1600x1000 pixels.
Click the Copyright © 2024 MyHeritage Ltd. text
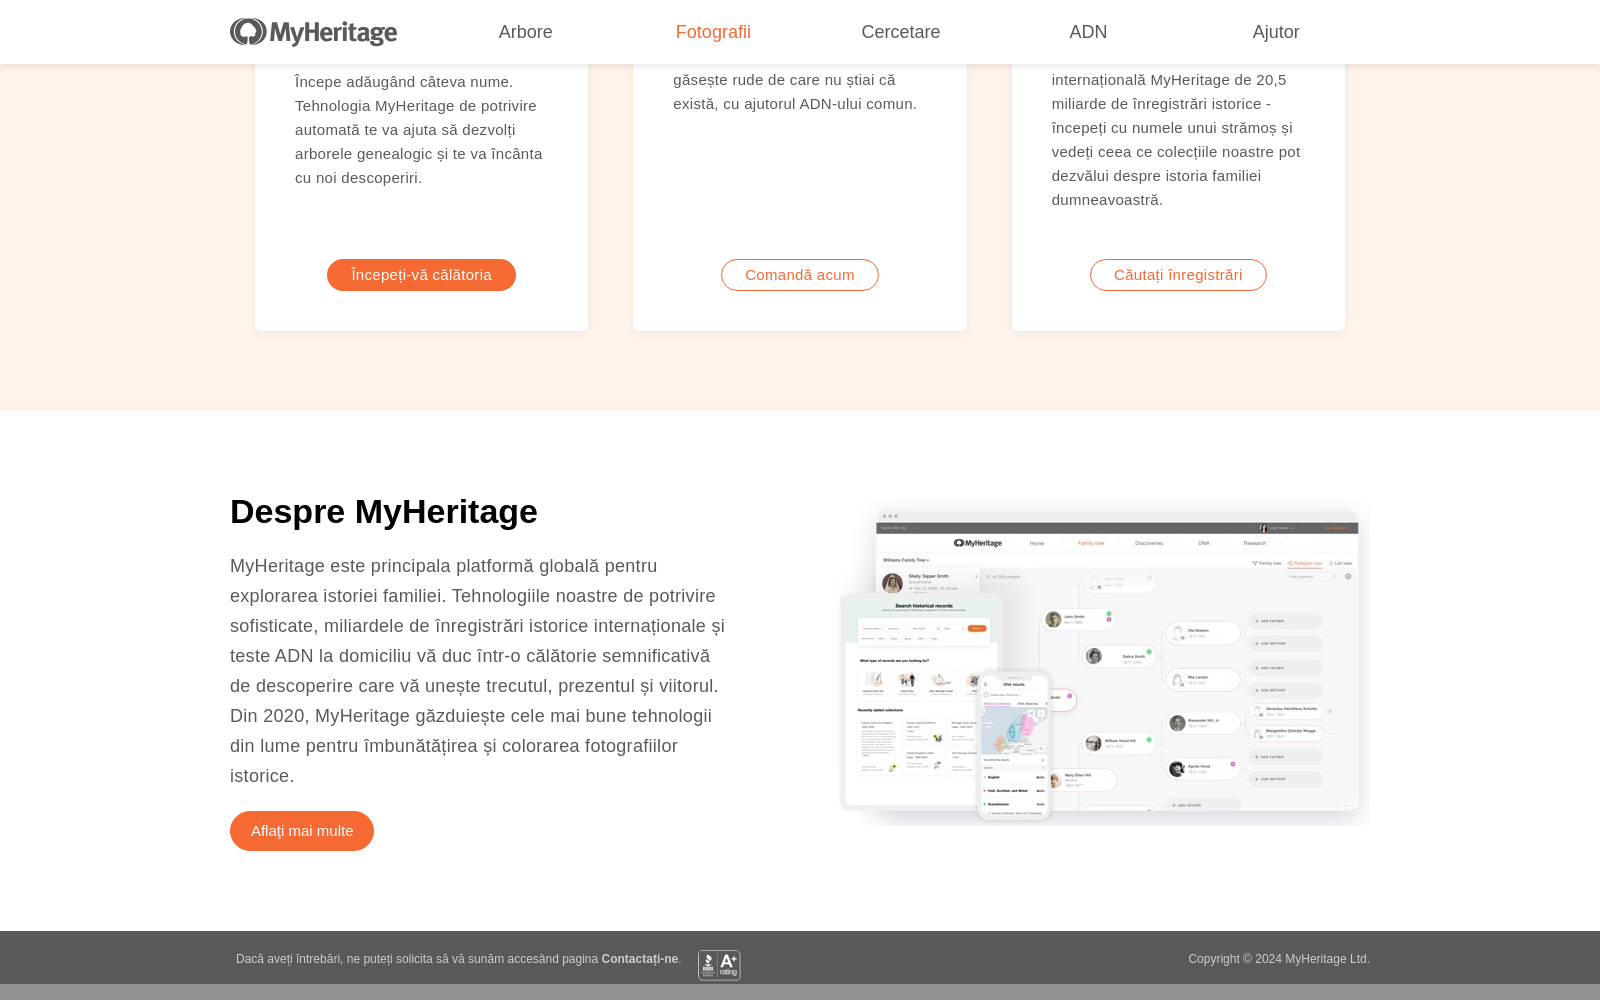1279,959
